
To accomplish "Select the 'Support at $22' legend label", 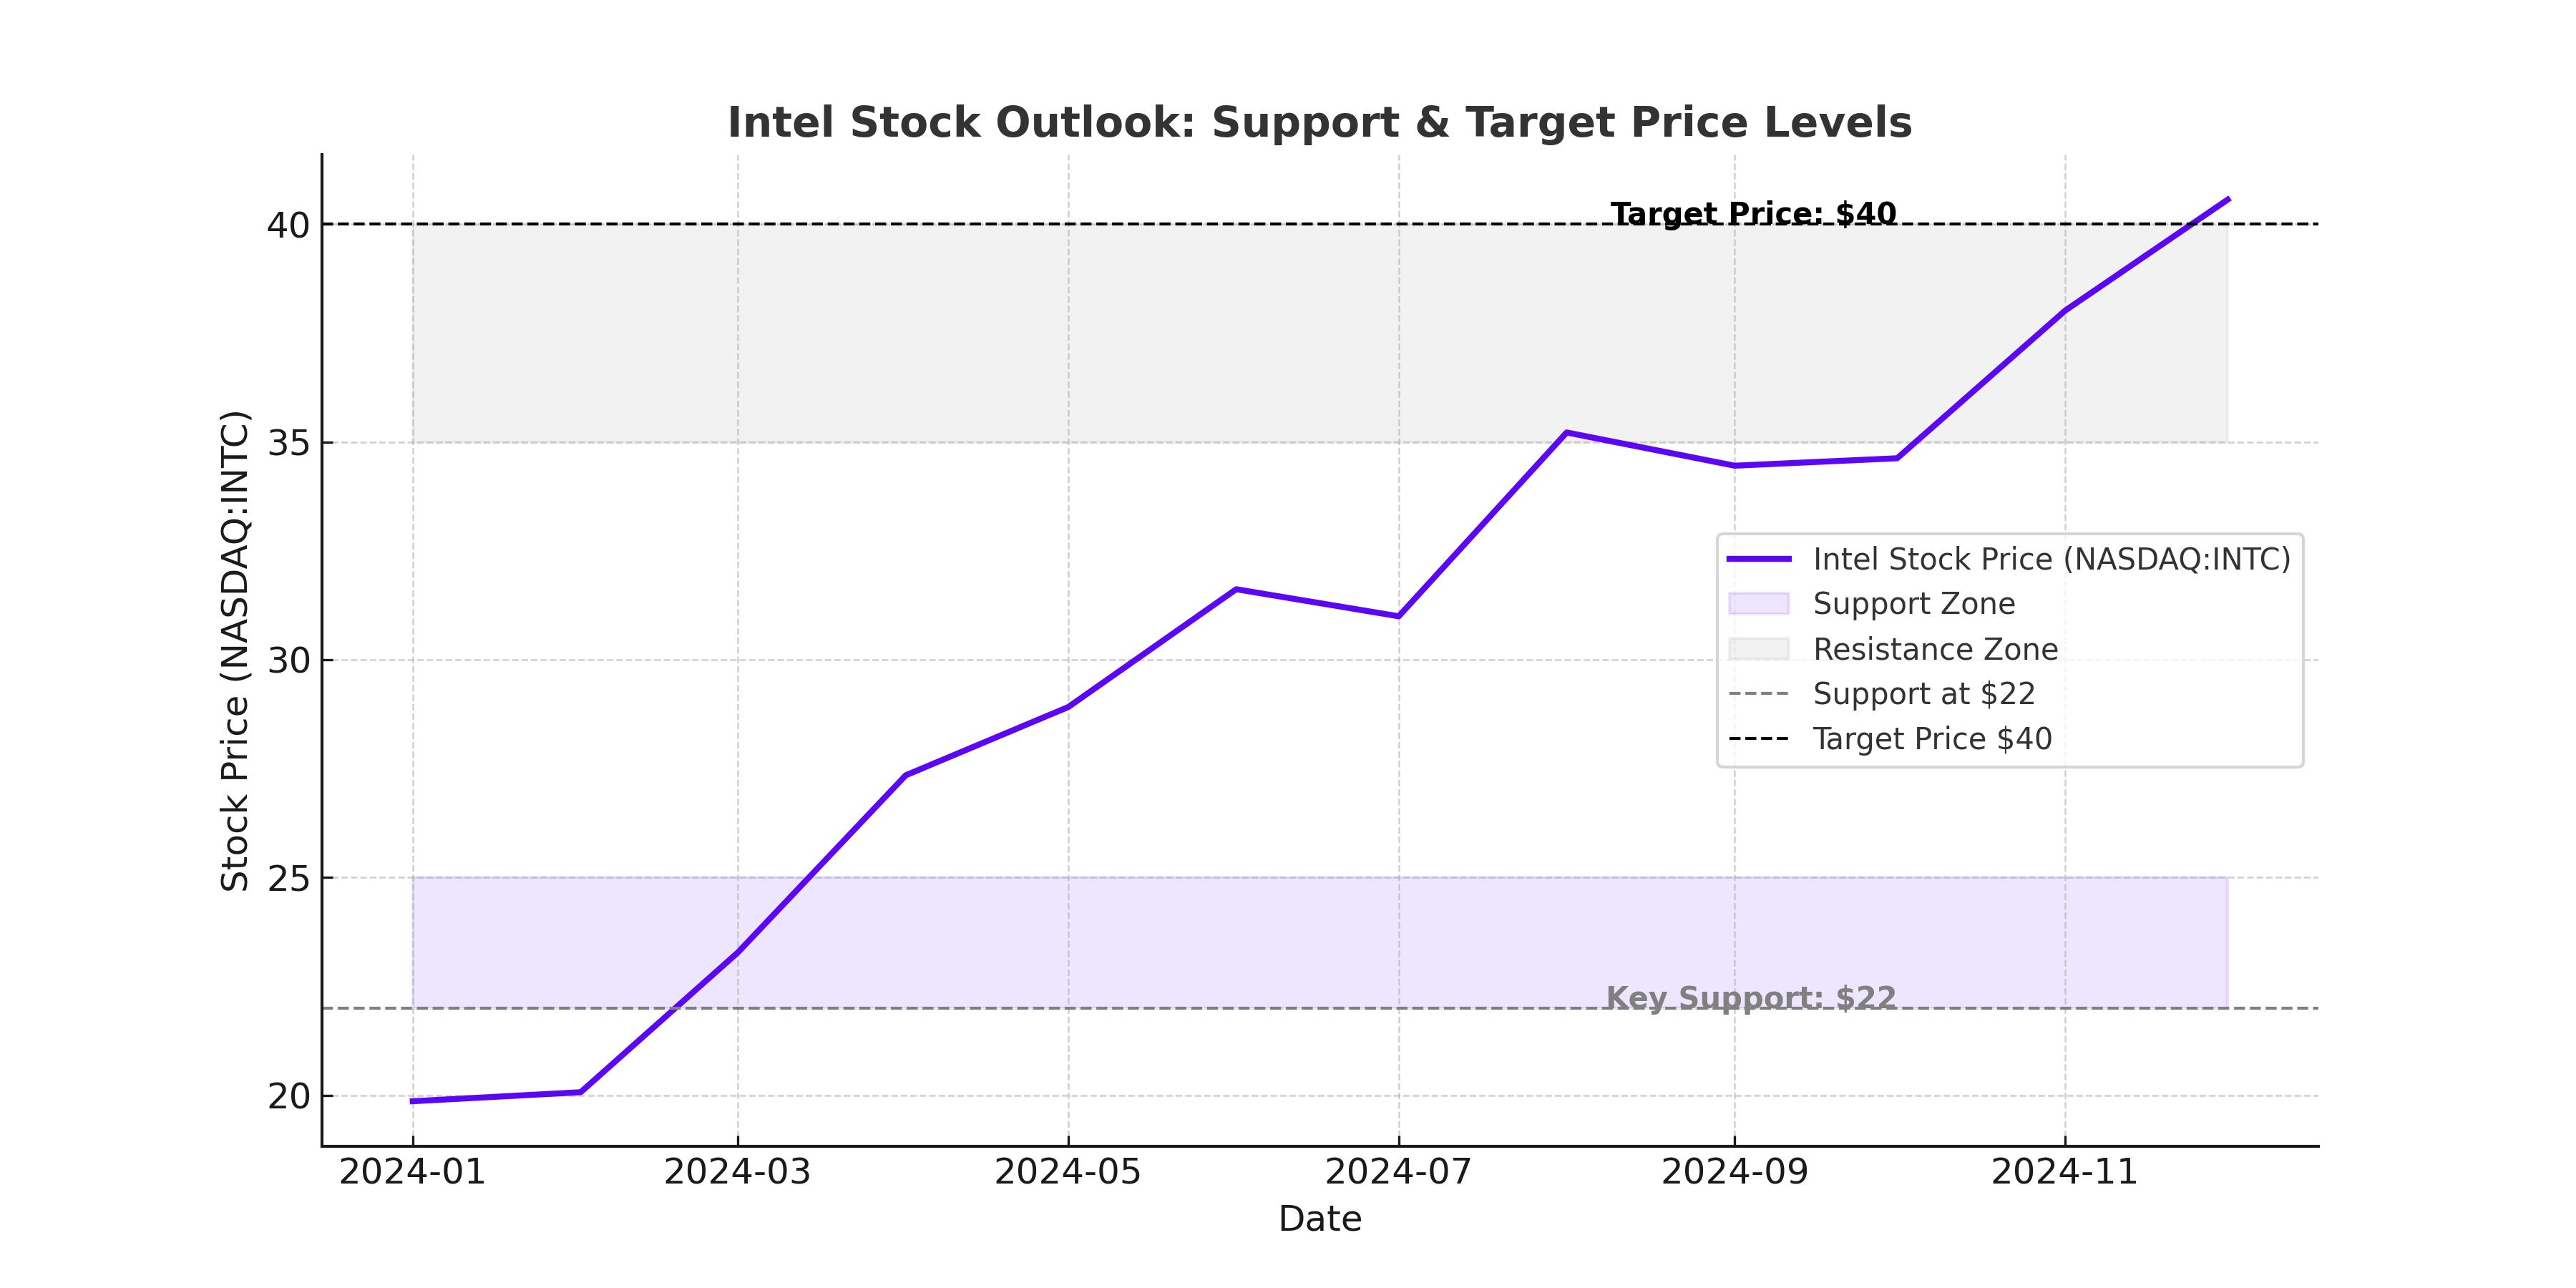I will [x=1924, y=694].
